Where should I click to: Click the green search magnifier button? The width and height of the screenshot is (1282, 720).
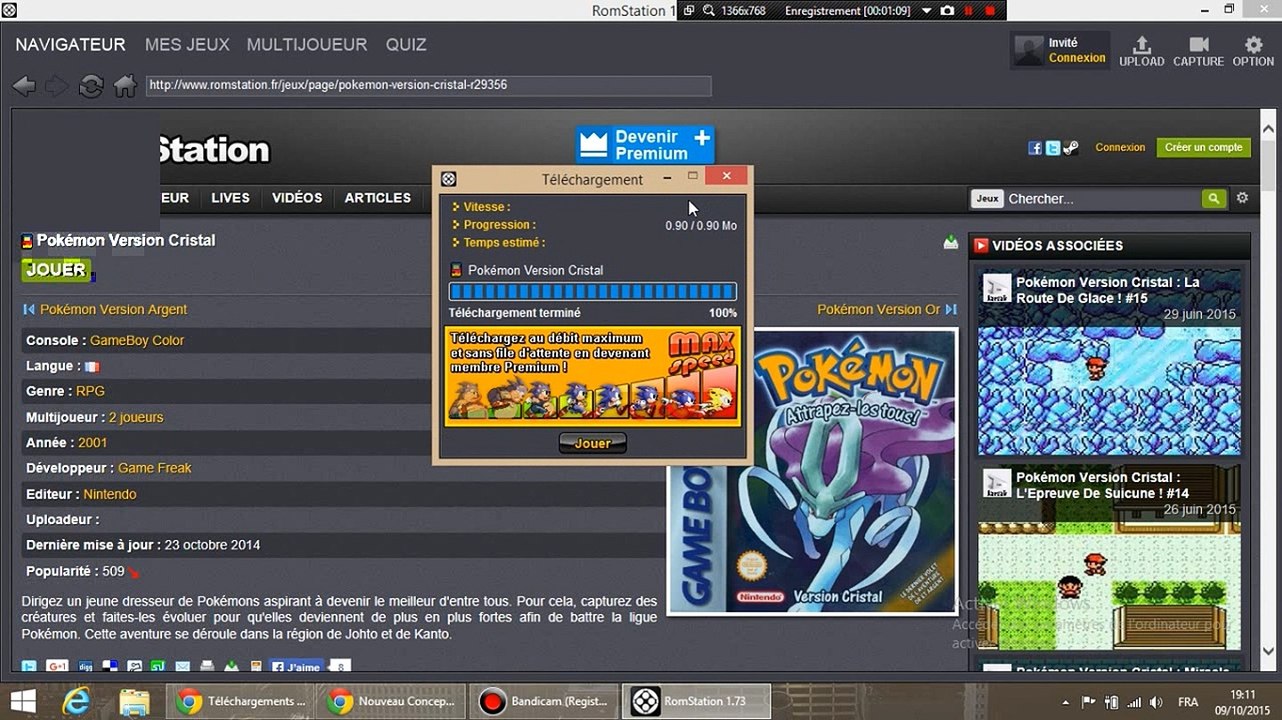(x=1214, y=198)
